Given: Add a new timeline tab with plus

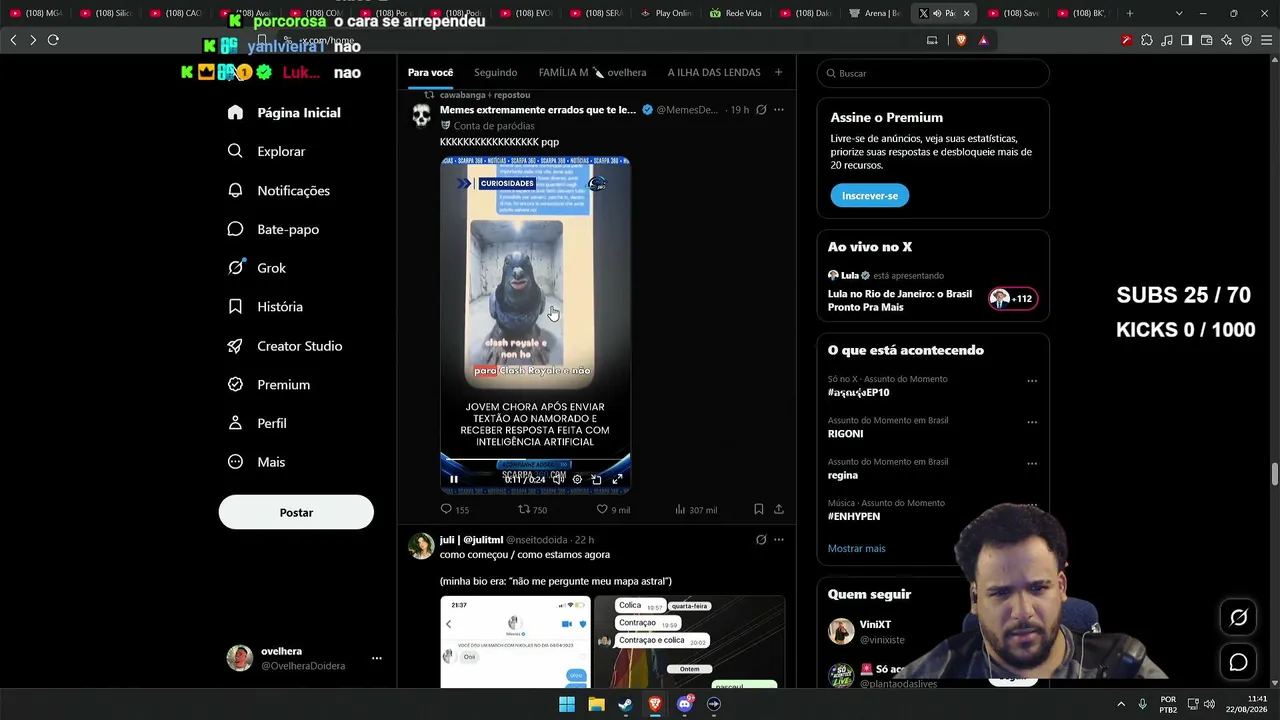Looking at the screenshot, I should pos(778,72).
